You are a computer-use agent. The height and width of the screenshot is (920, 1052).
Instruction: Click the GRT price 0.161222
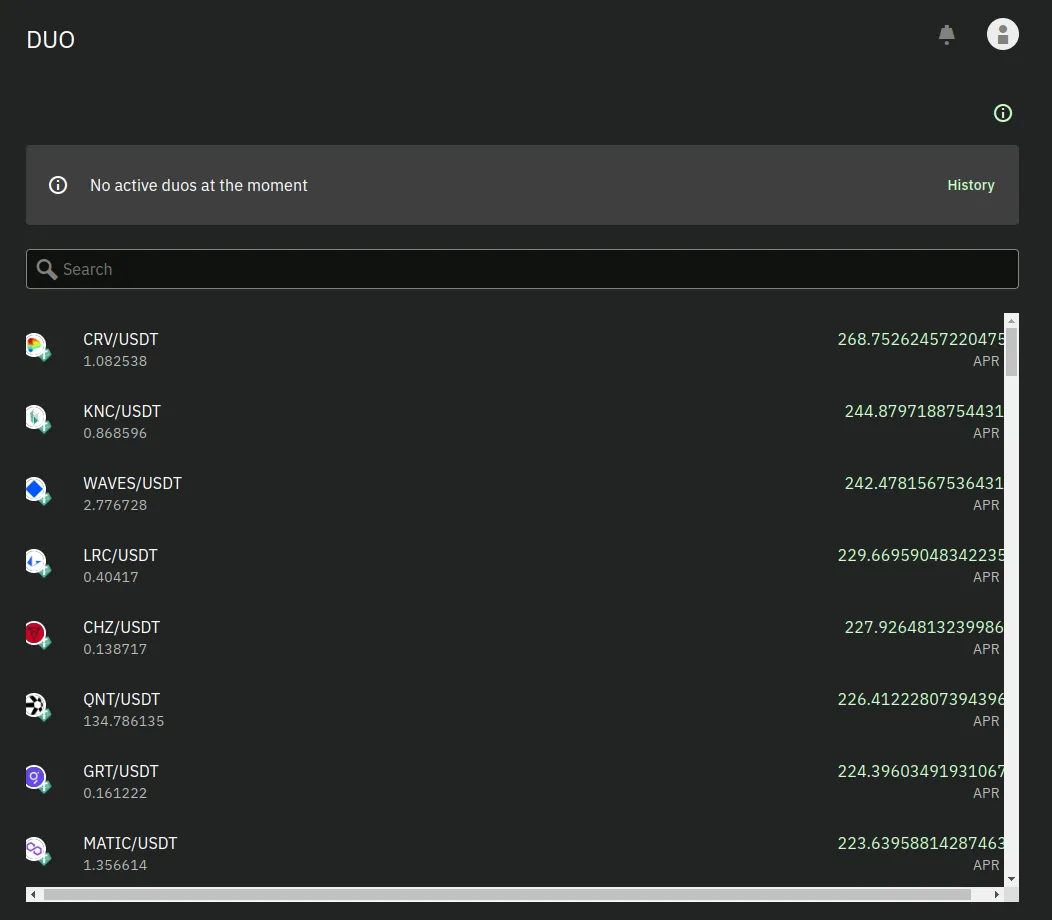[x=115, y=793]
